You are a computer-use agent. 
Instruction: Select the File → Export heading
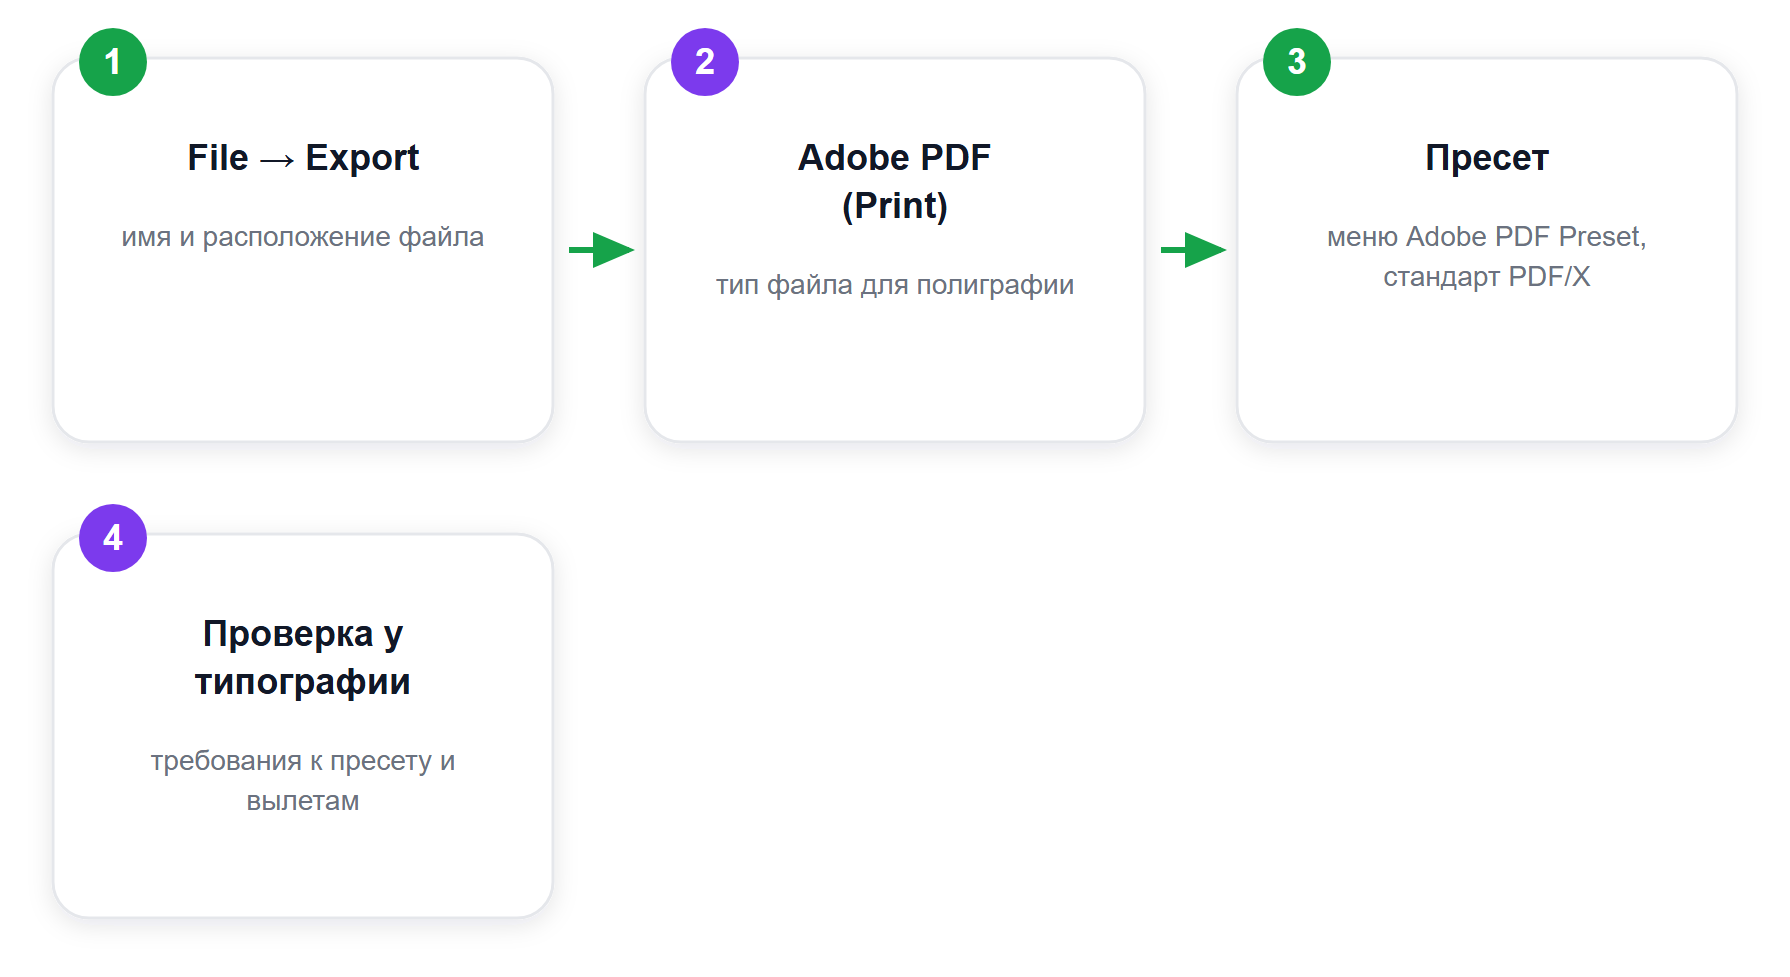click(303, 158)
